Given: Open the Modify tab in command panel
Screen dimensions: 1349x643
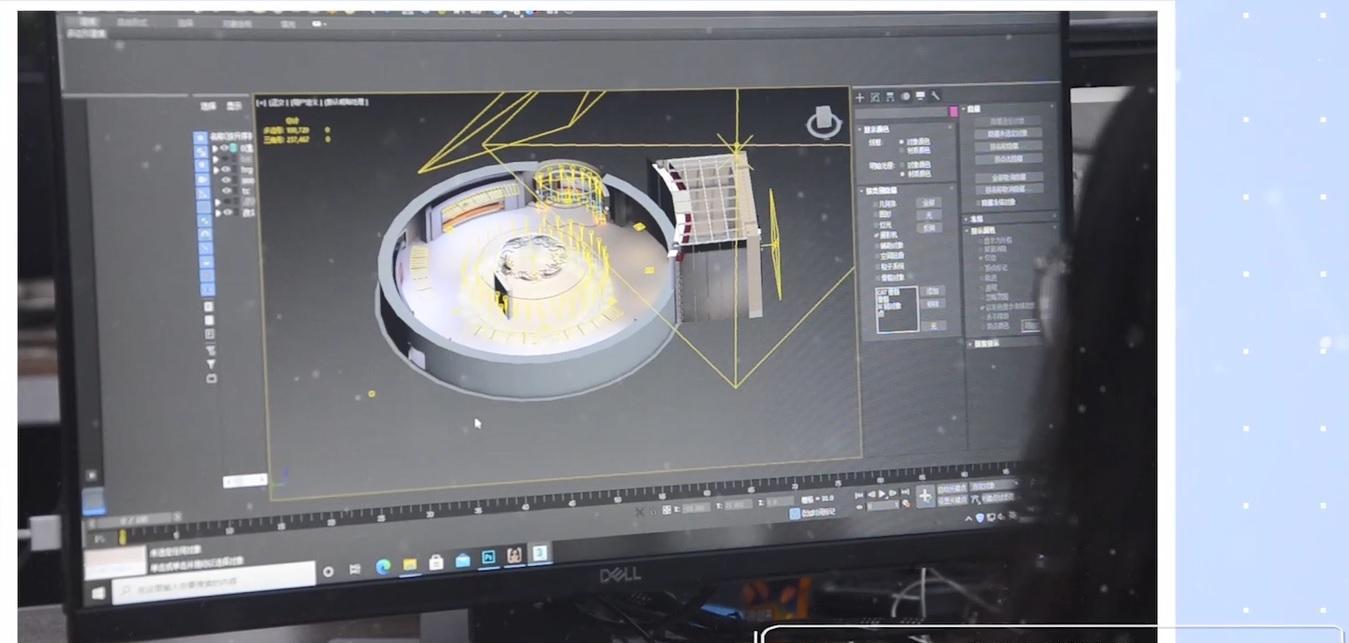Looking at the screenshot, I should coord(875,97).
